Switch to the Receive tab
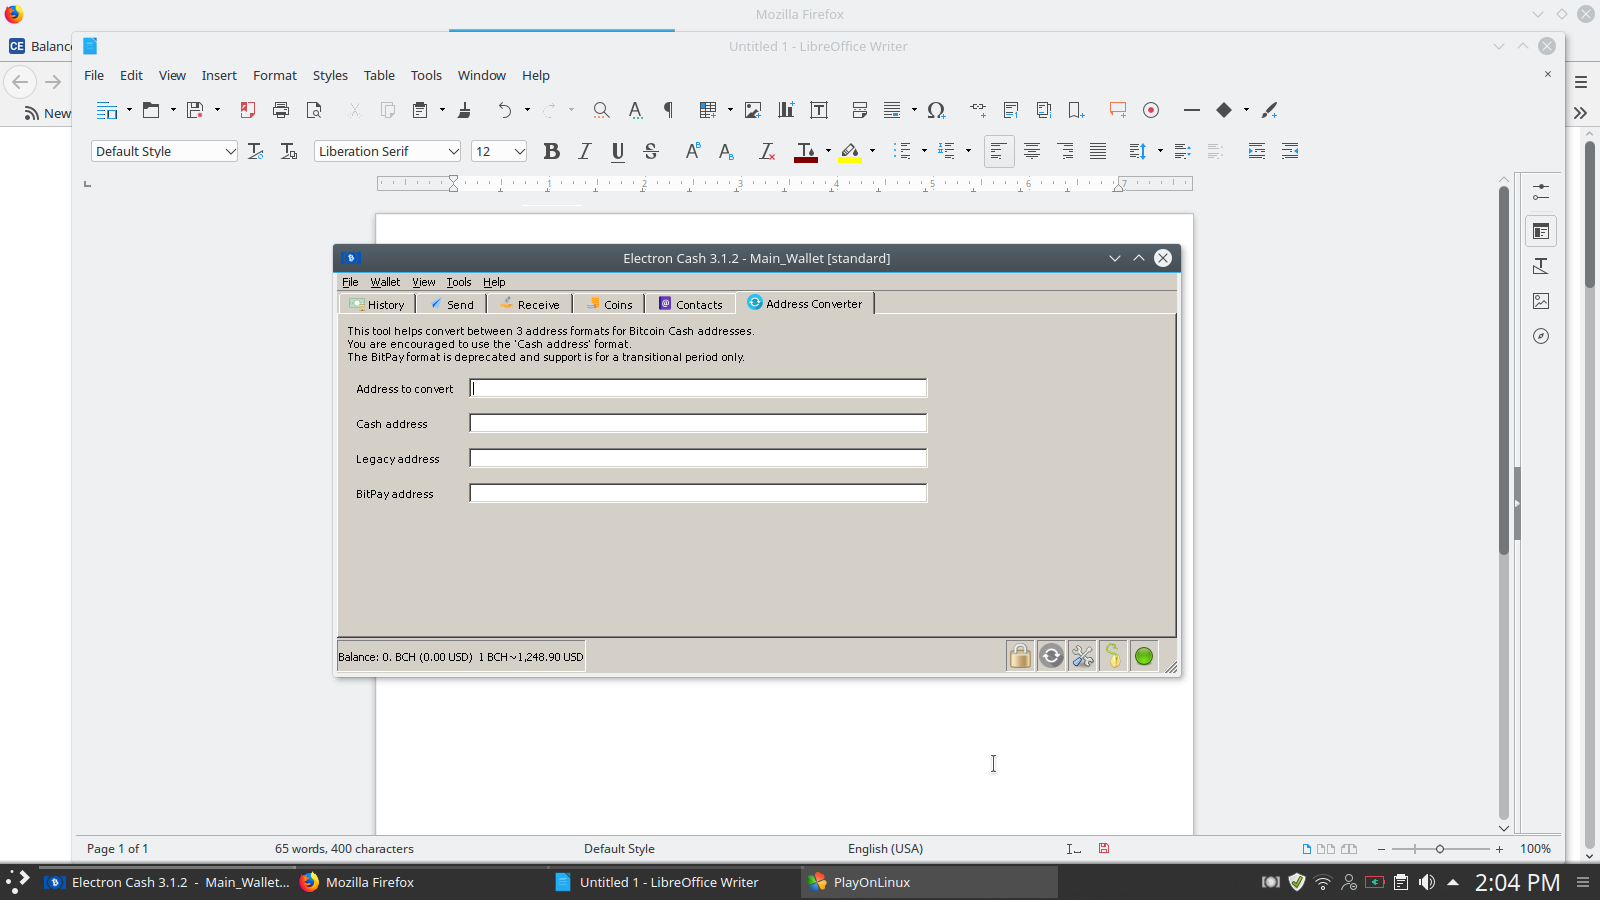This screenshot has height=900, width=1600. click(x=530, y=304)
